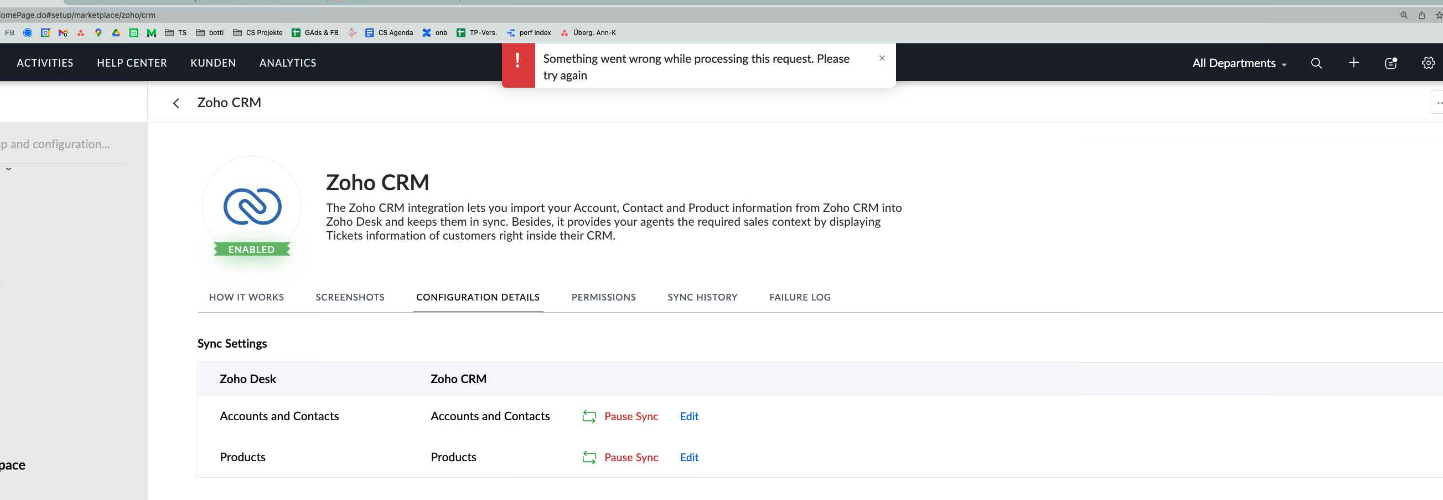The width and height of the screenshot is (1443, 500).
Task: Open the setup gear icon
Action: (x=1428, y=63)
